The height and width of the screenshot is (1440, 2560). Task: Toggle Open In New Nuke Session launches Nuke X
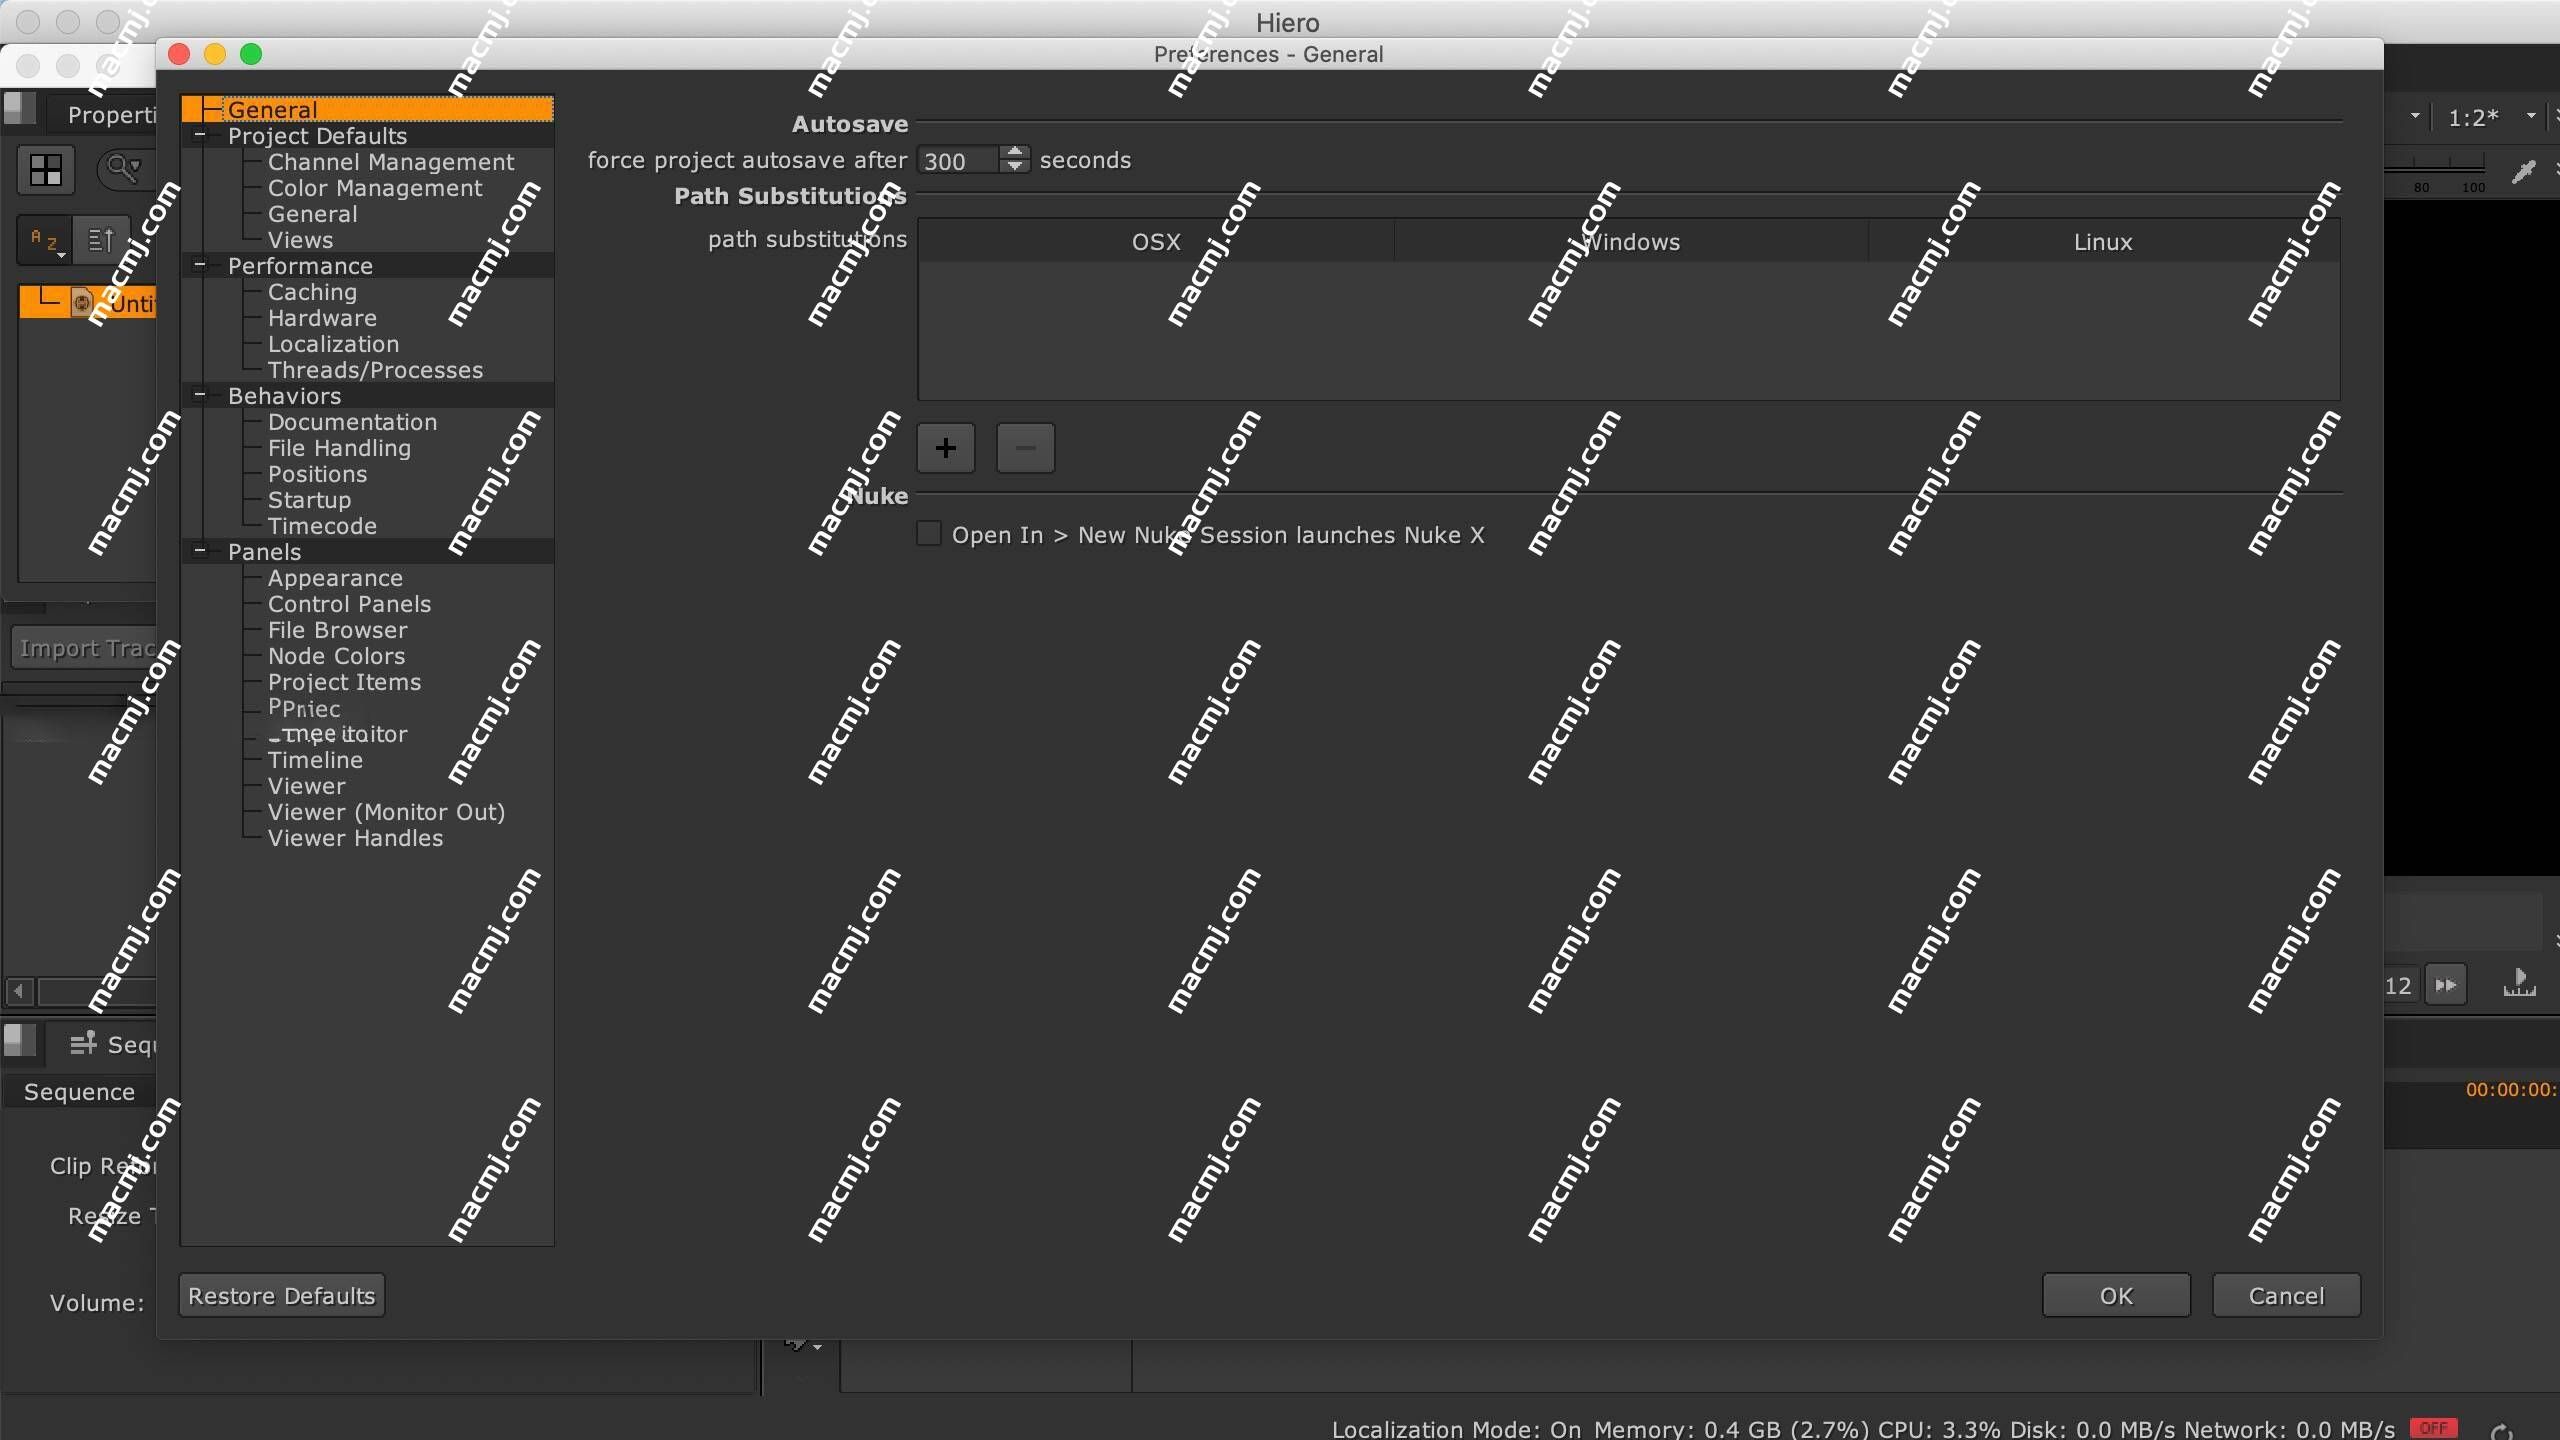point(927,535)
